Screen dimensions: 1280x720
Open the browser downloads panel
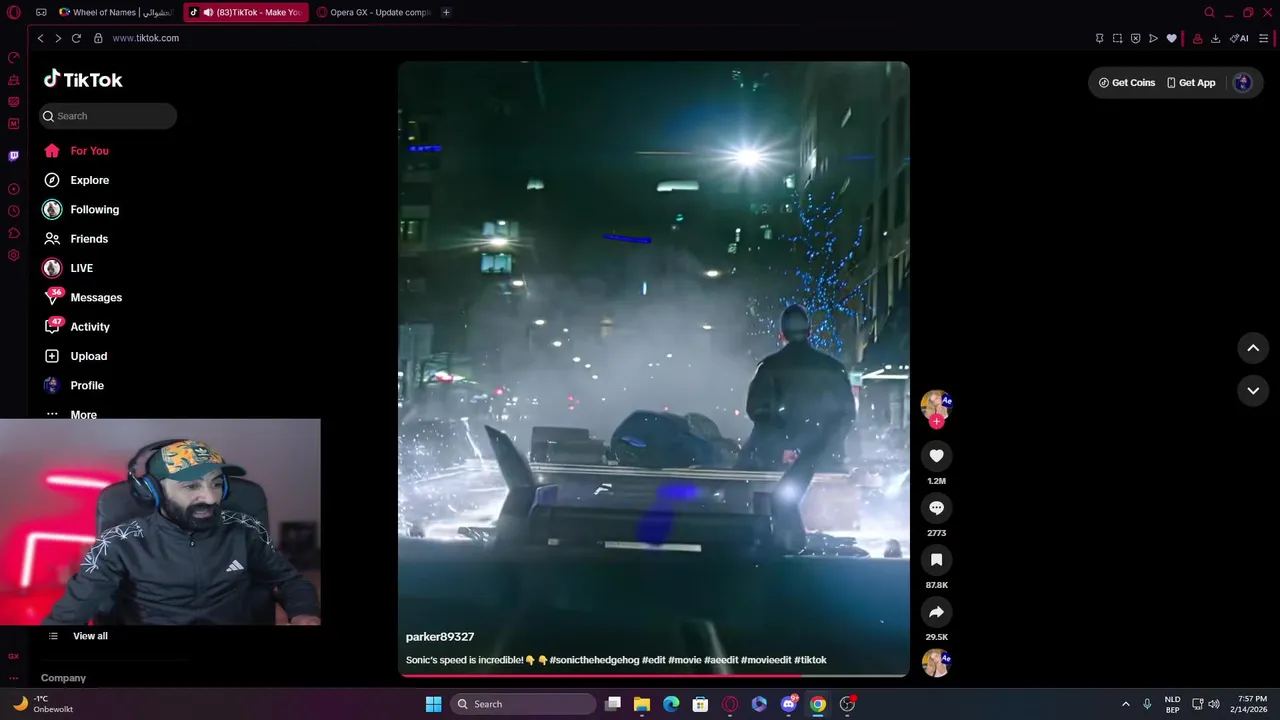pos(1215,38)
